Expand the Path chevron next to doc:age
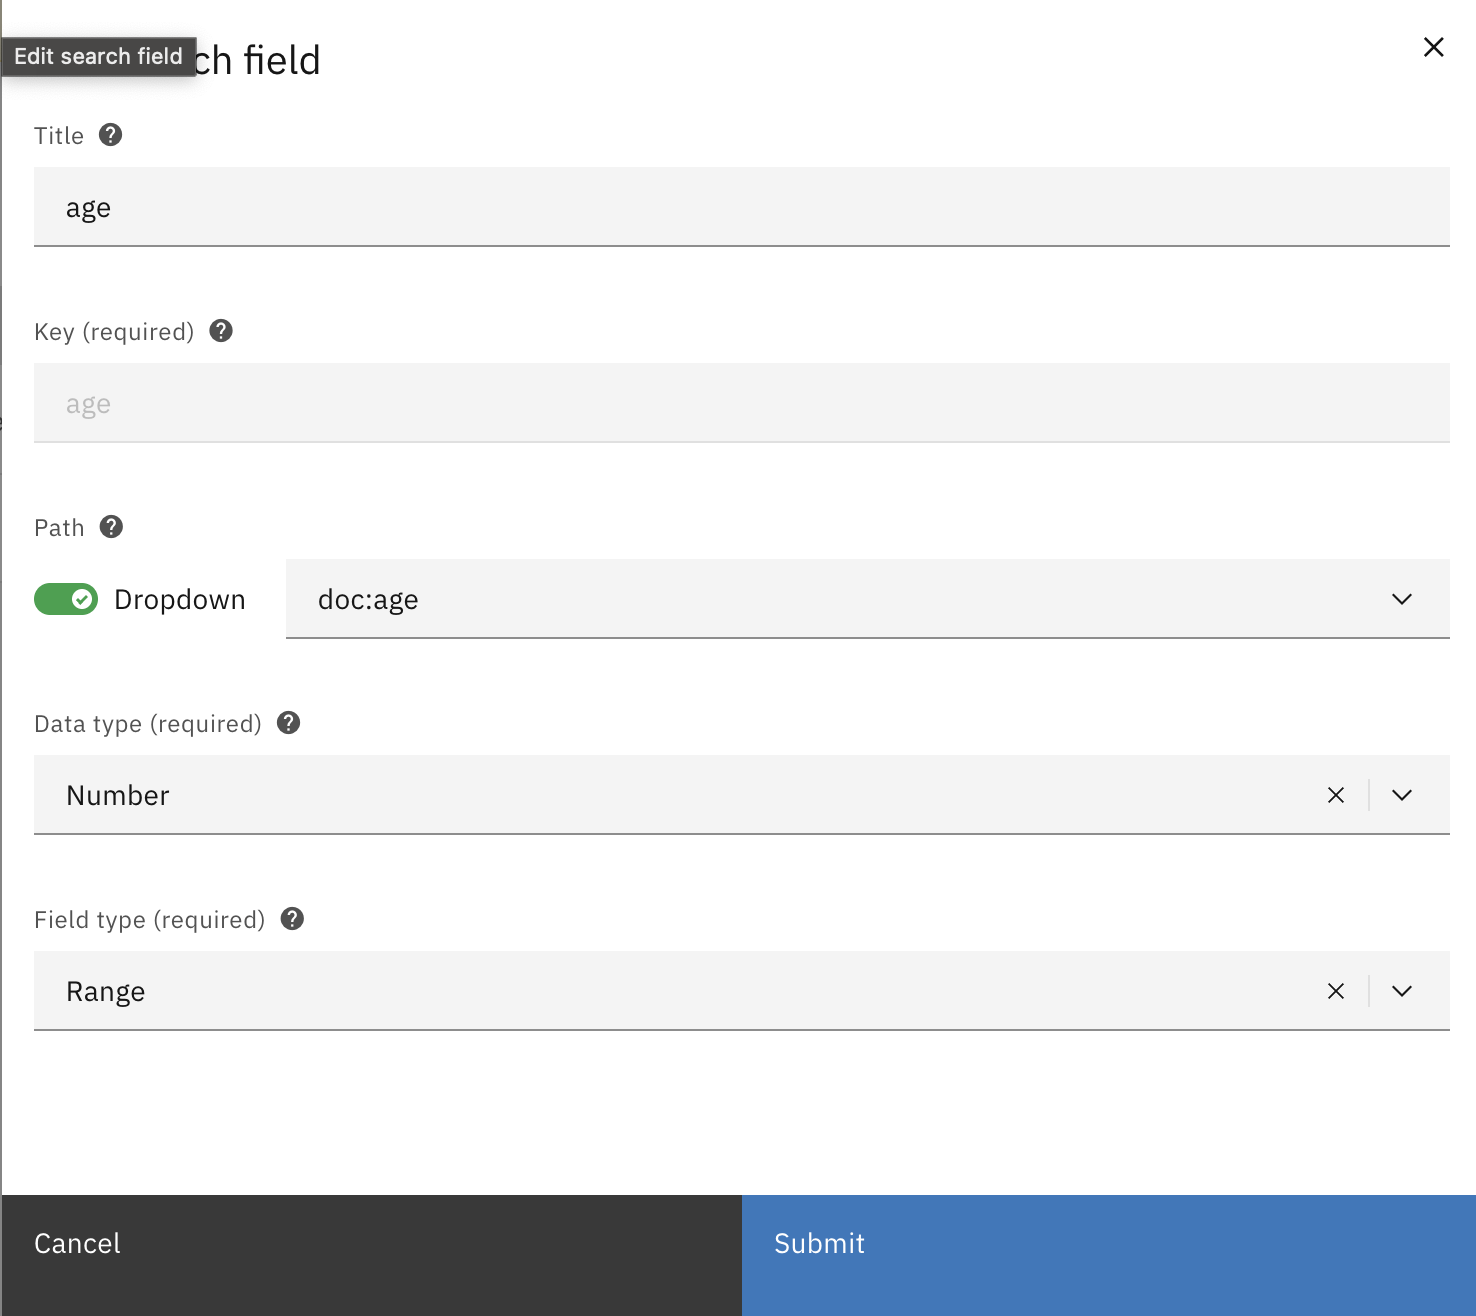Image resolution: width=1476 pixels, height=1316 pixels. coord(1401,599)
